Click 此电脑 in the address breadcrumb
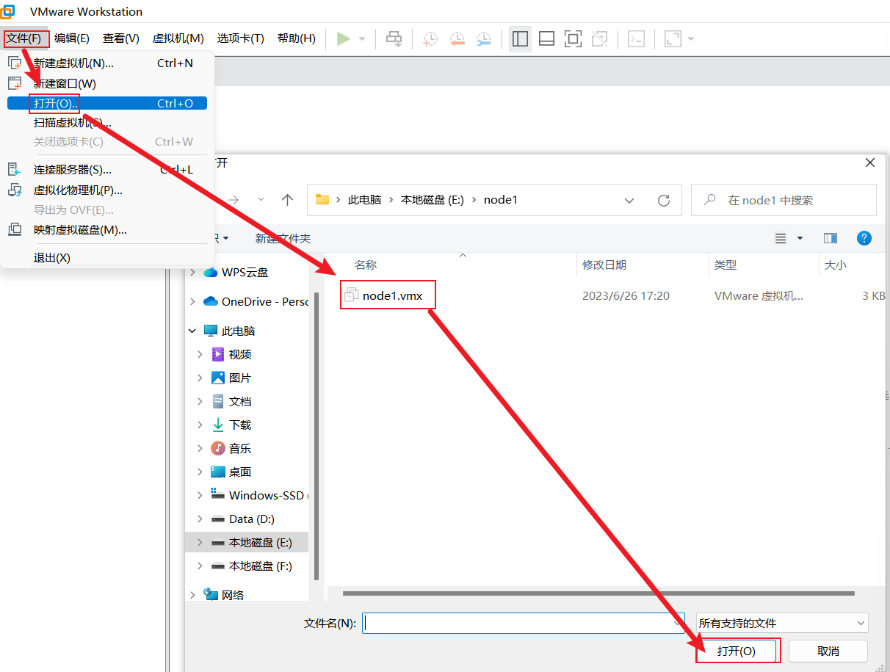 point(364,200)
